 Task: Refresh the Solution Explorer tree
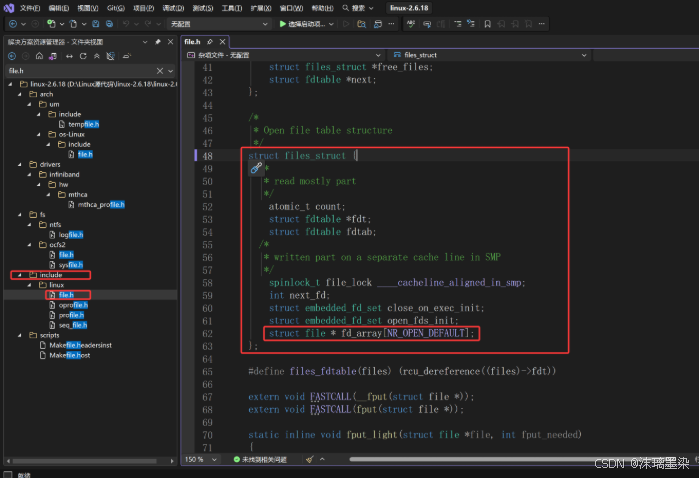coord(83,56)
